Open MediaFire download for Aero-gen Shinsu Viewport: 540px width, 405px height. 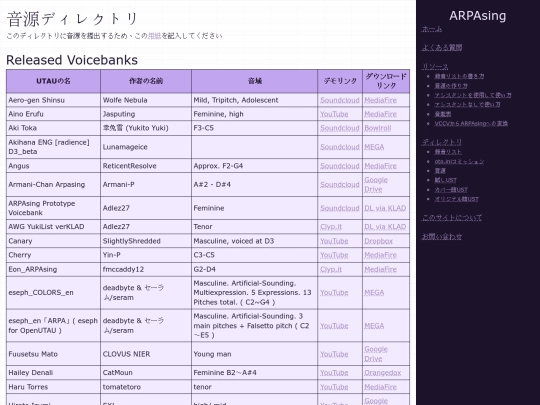coord(380,100)
